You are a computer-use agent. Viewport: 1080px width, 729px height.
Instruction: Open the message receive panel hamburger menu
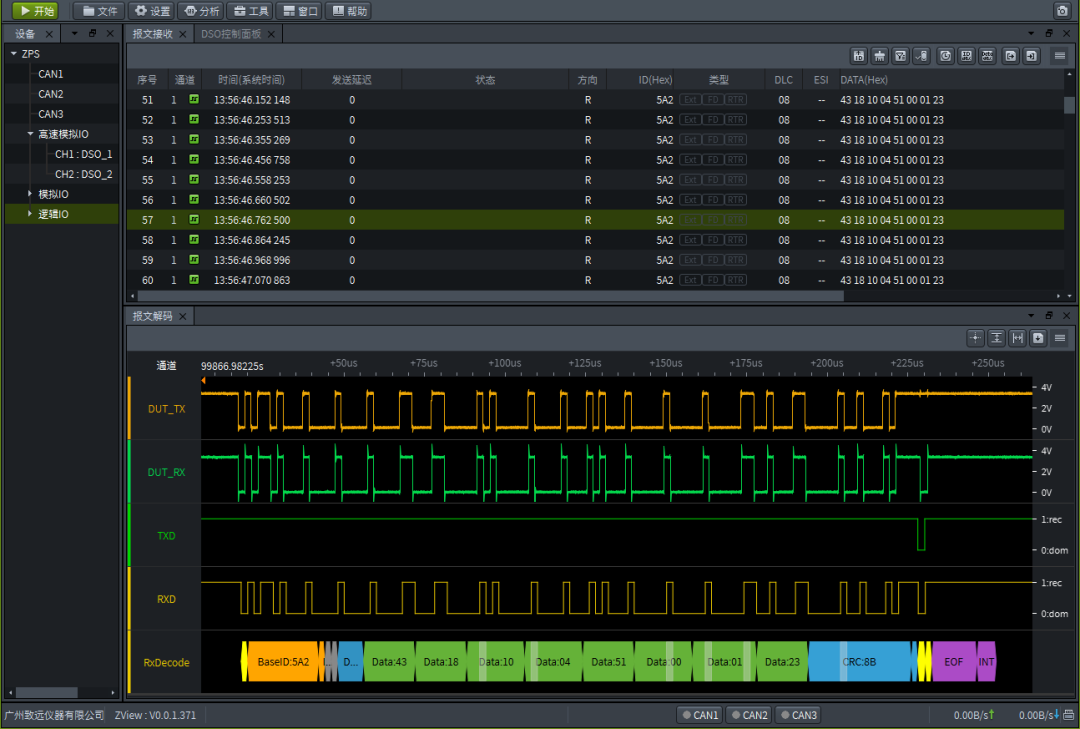1059,56
